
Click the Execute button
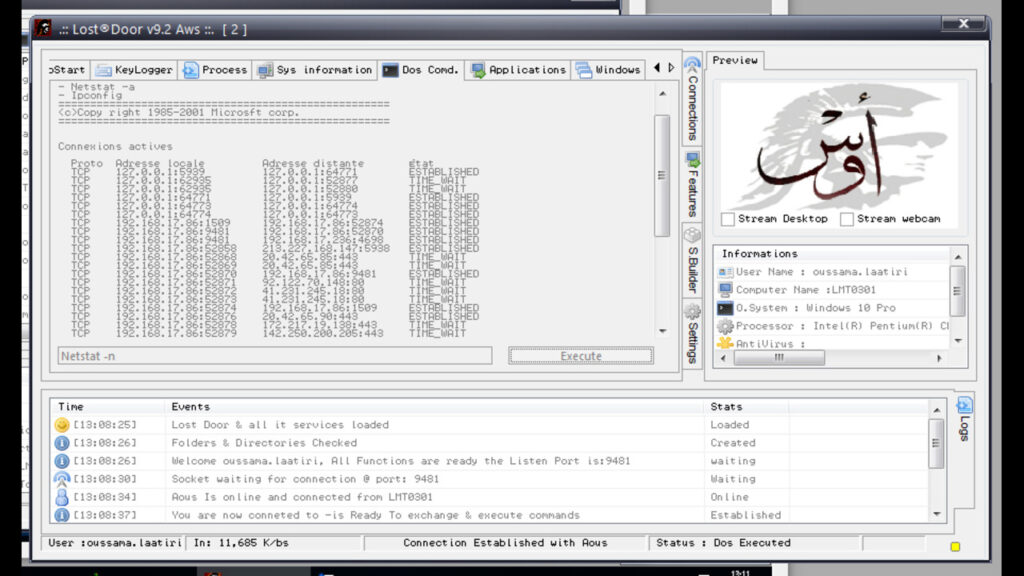[x=581, y=356]
